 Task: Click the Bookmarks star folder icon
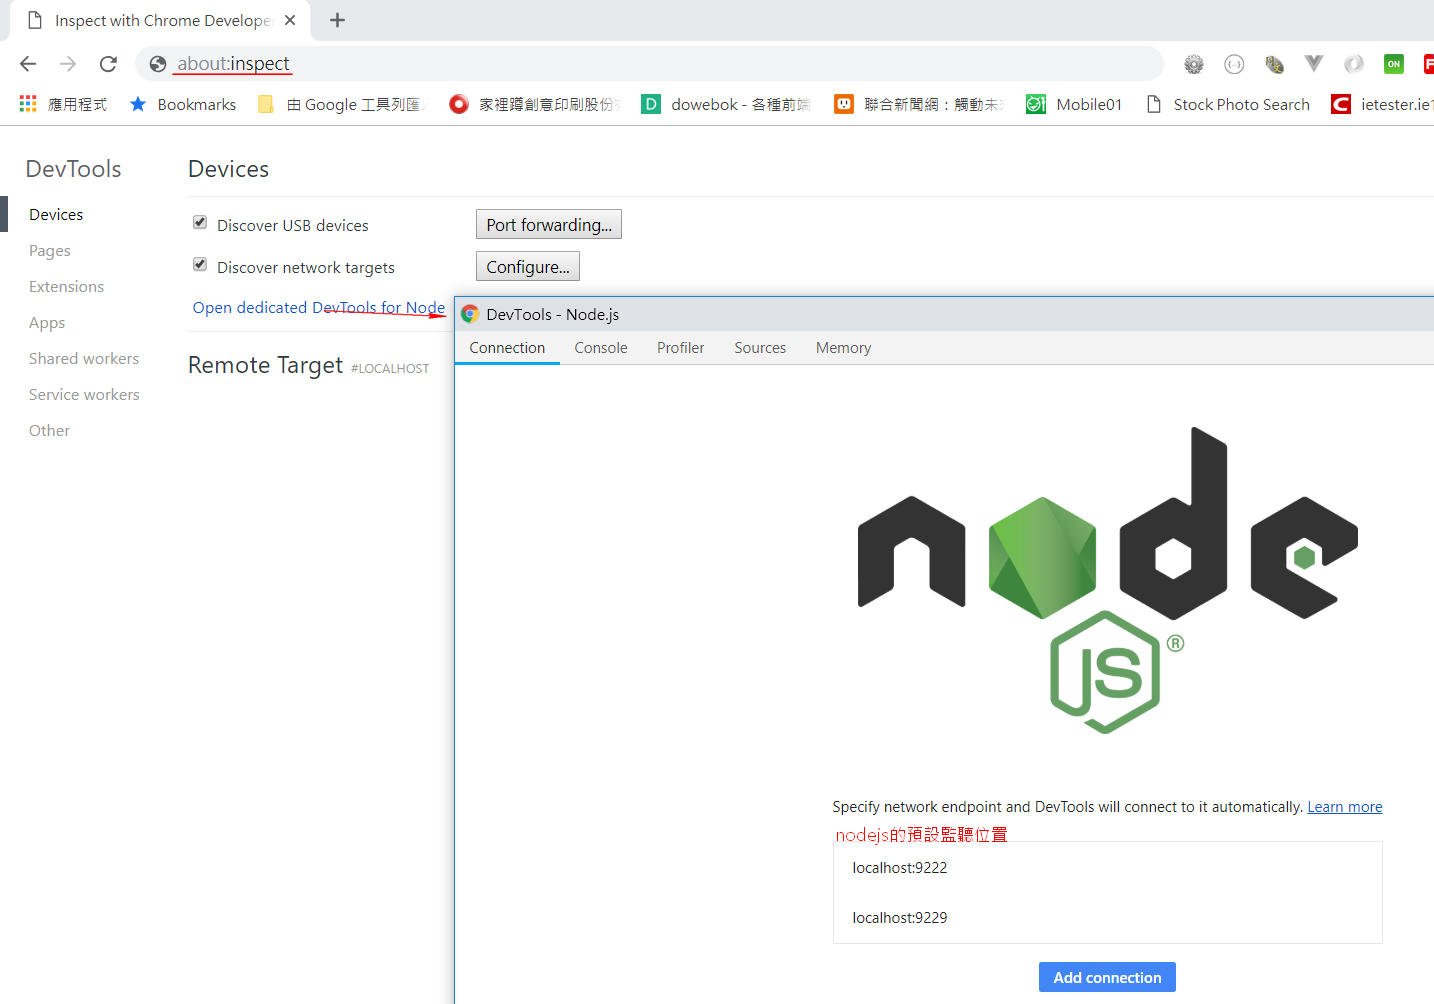pyautogui.click(x=137, y=103)
